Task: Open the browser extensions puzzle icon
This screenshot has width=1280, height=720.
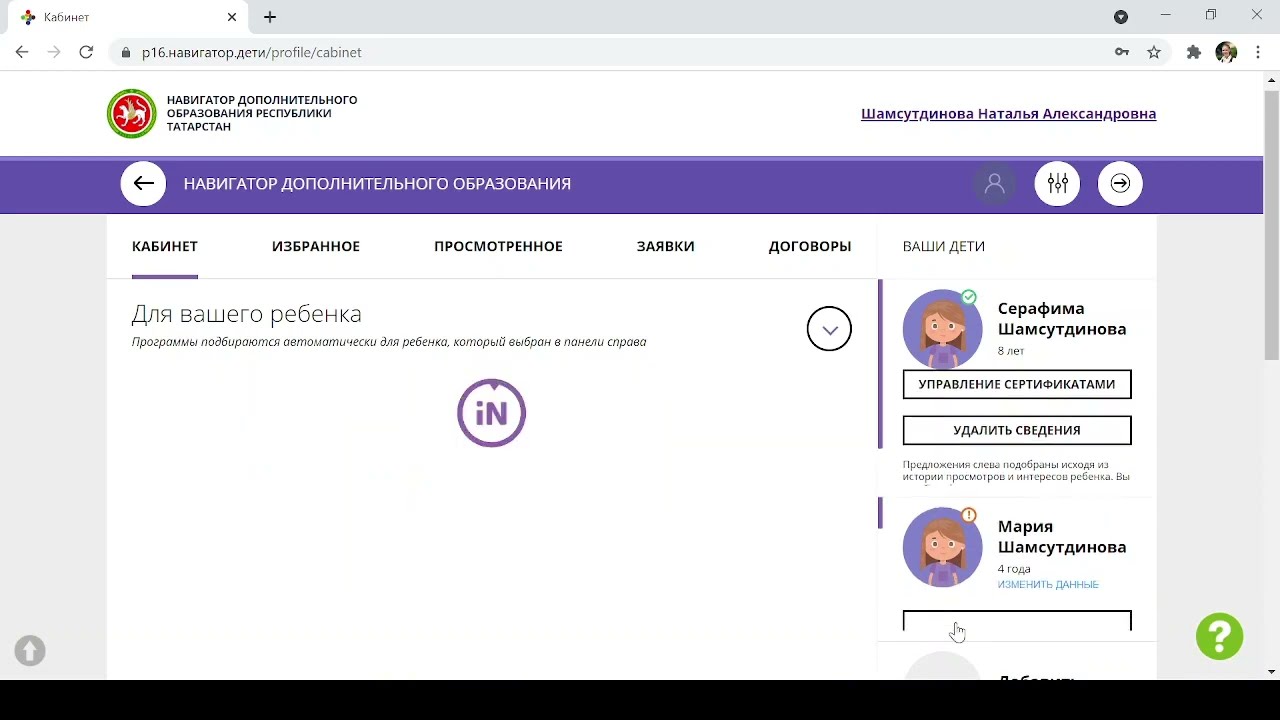Action: 1193,52
